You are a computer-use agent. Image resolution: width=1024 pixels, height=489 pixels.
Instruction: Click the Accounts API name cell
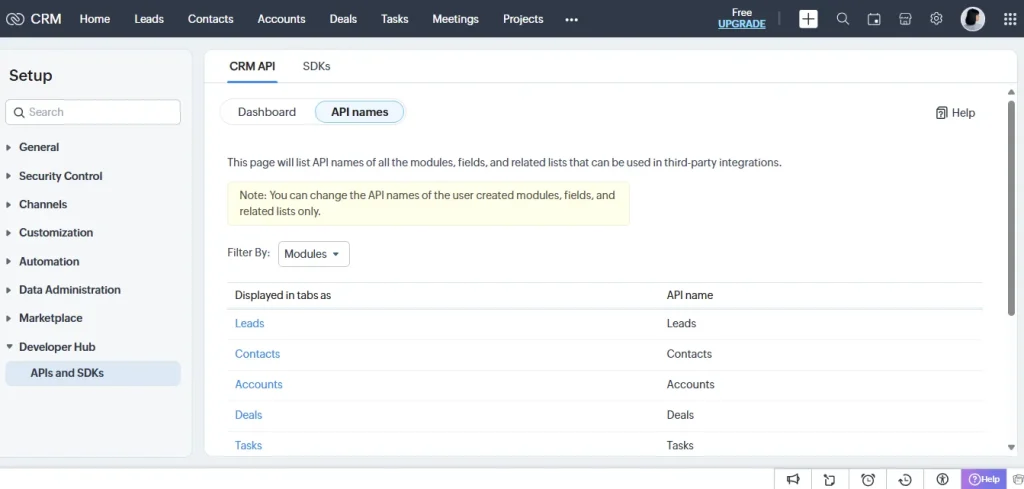pos(690,385)
